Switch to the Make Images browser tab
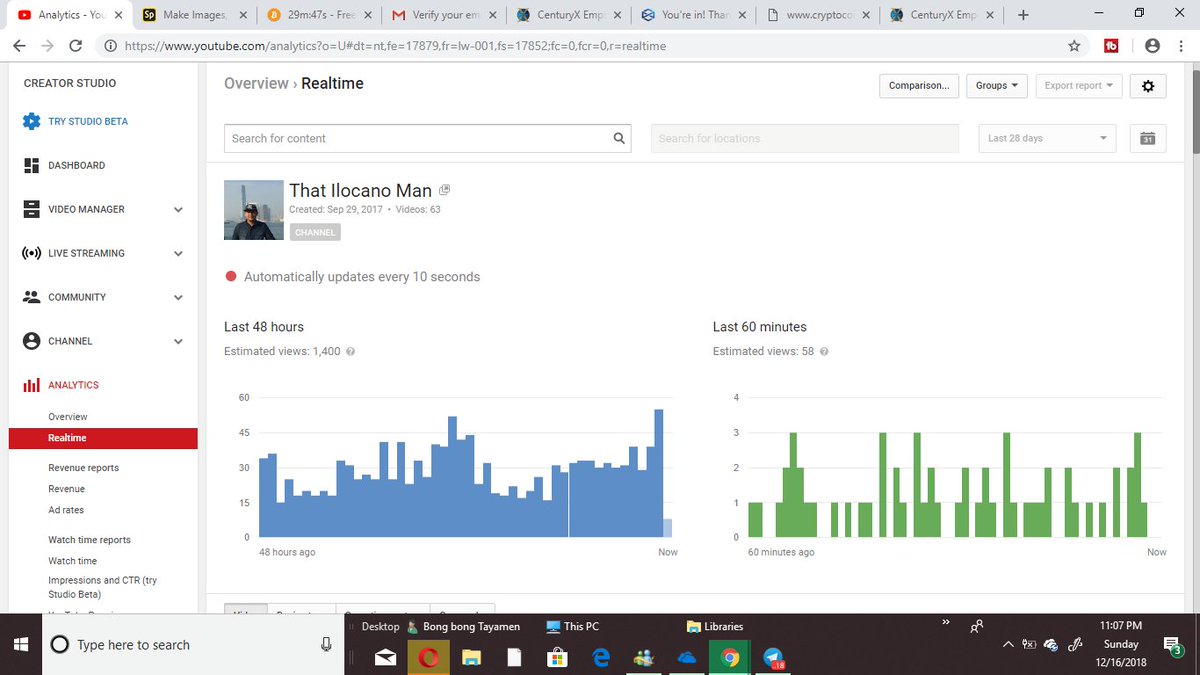The width and height of the screenshot is (1200, 675). (195, 15)
